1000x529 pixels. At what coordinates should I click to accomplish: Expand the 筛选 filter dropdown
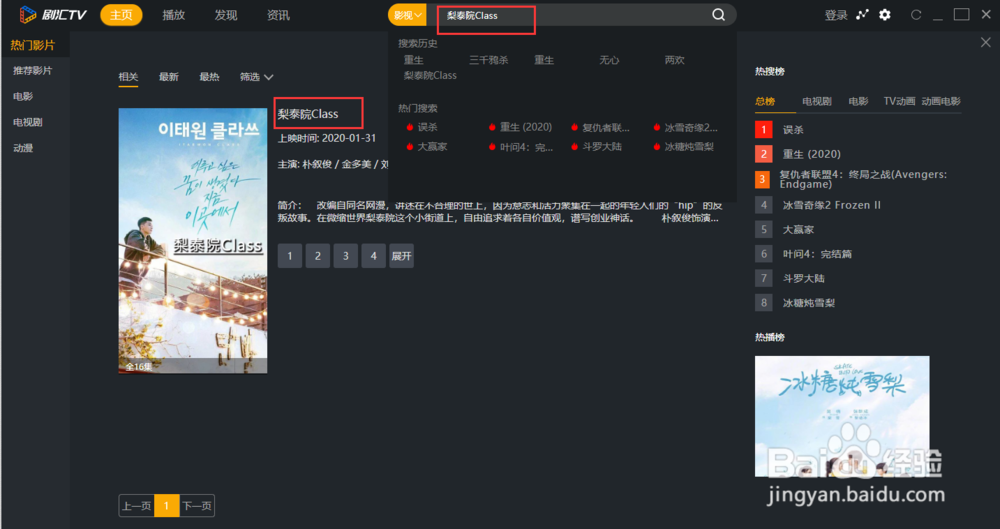click(256, 77)
